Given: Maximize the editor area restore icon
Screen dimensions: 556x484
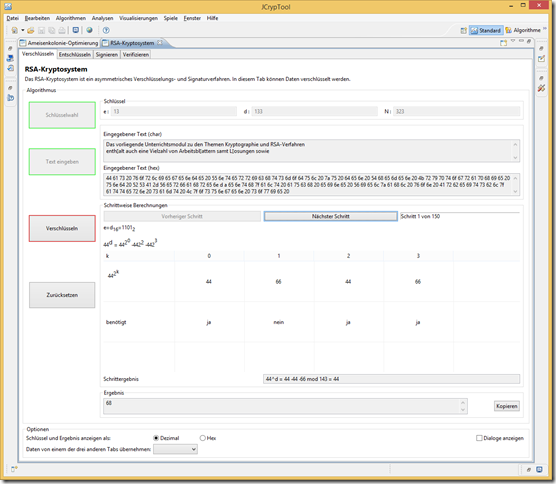Looking at the screenshot, I should click(x=529, y=41).
